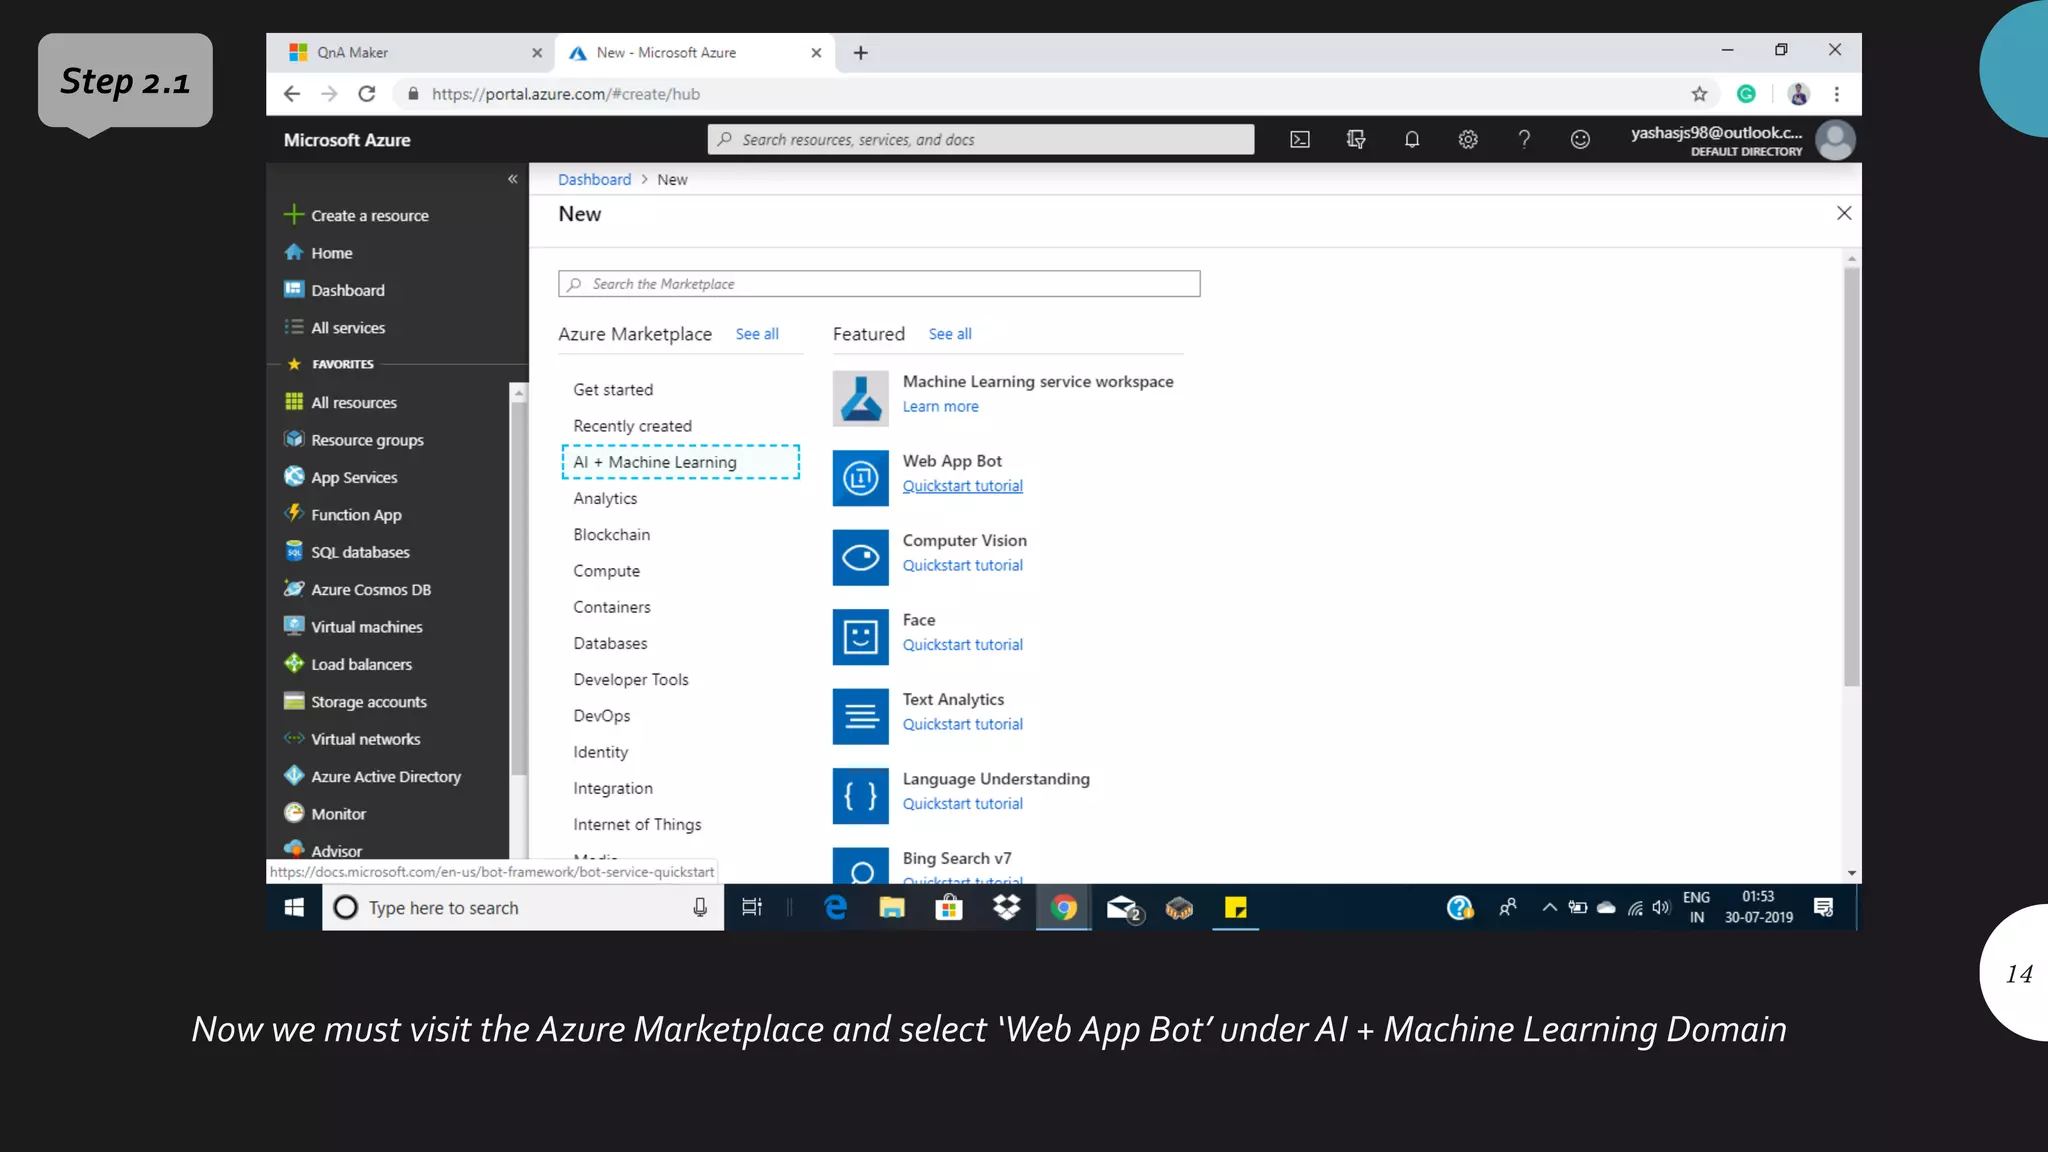Collapse the left sidebar menu
Image resolution: width=2048 pixels, height=1152 pixels.
pyautogui.click(x=513, y=179)
